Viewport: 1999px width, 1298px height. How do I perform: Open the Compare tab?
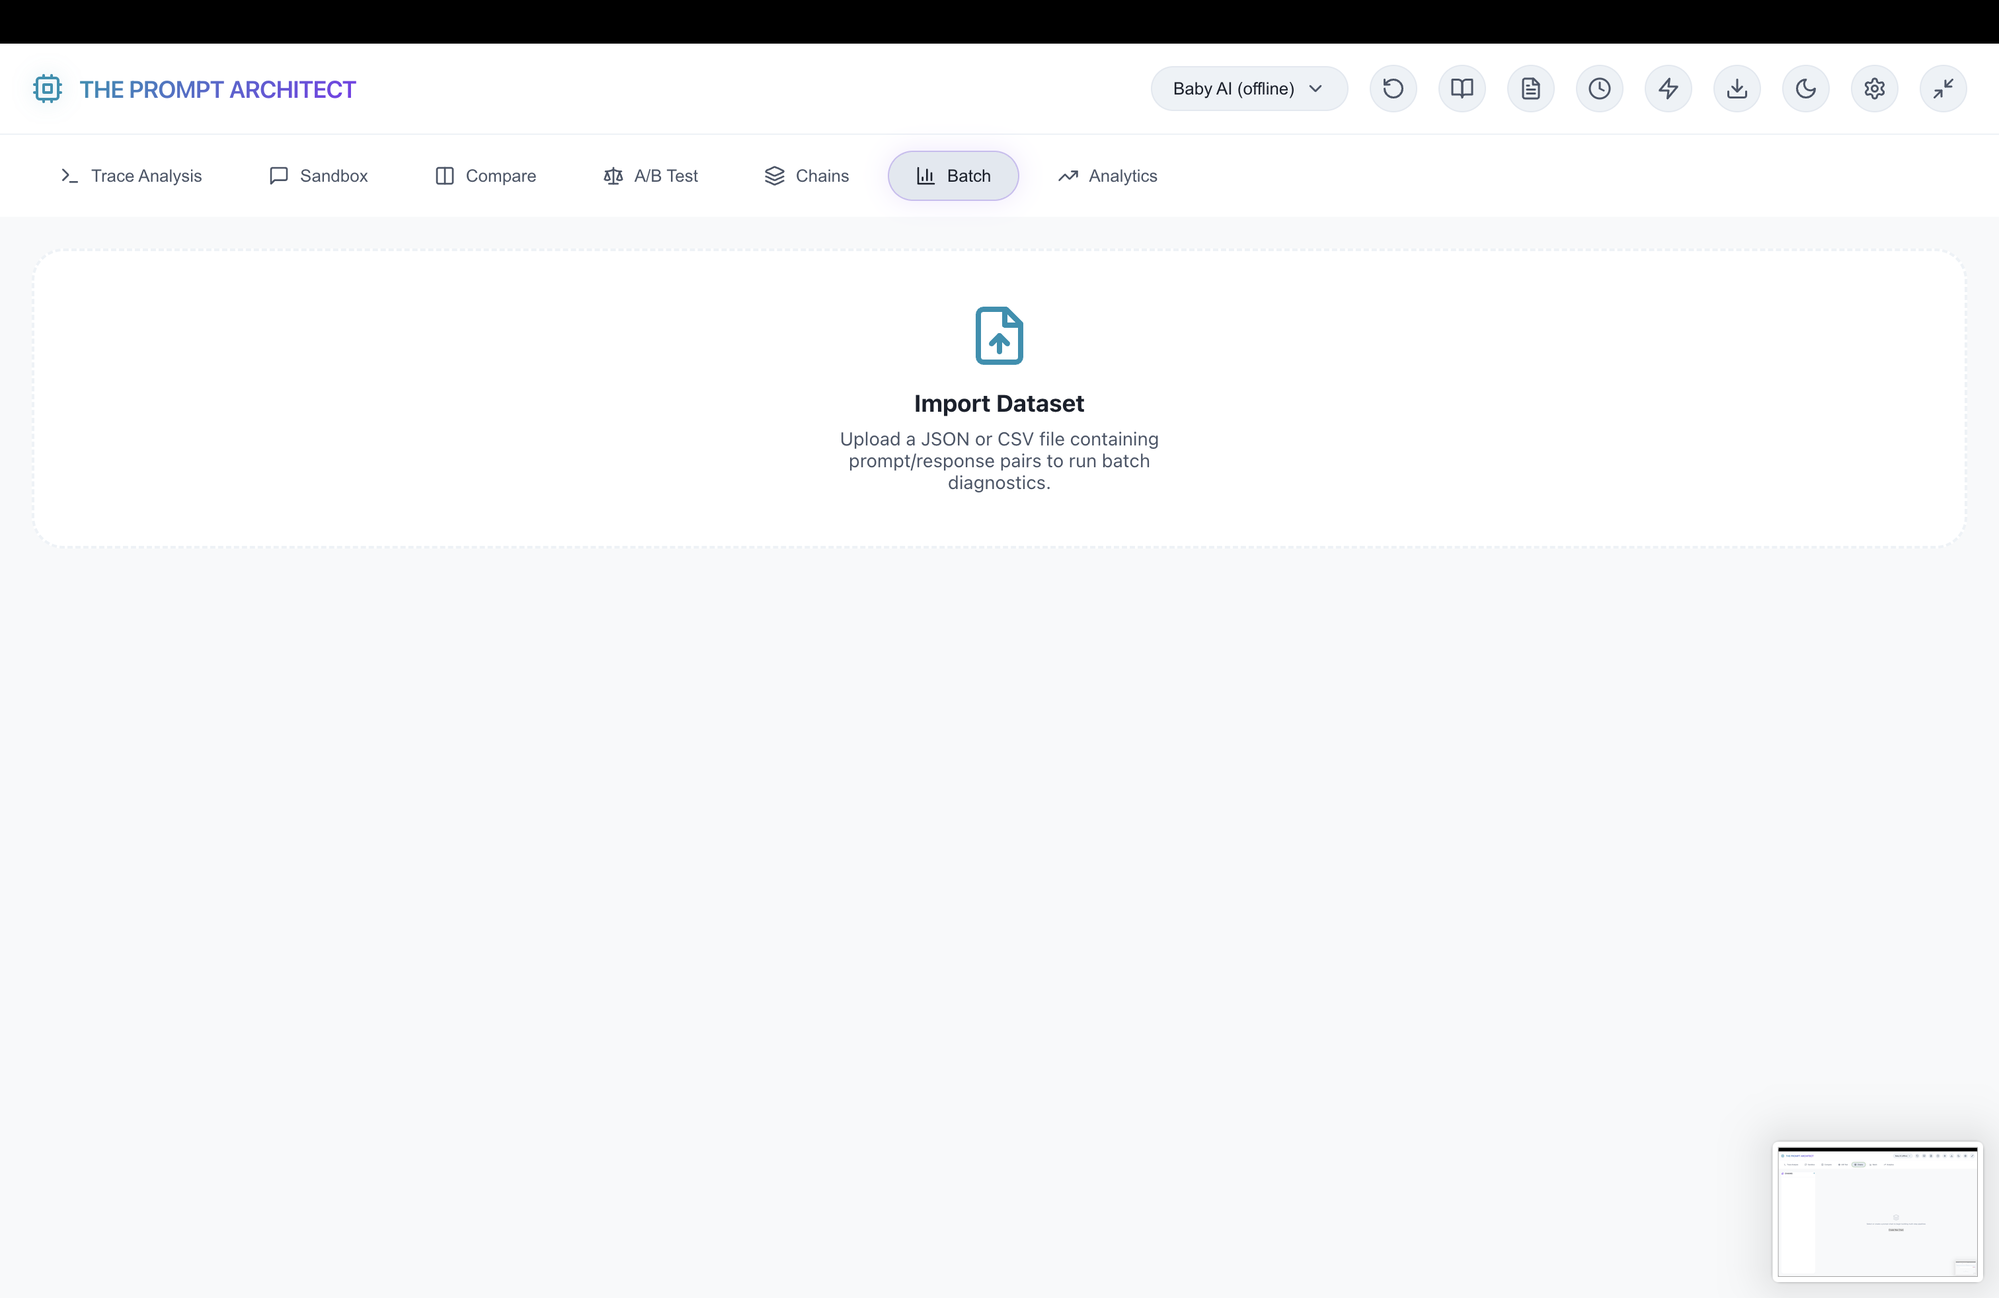coord(486,176)
